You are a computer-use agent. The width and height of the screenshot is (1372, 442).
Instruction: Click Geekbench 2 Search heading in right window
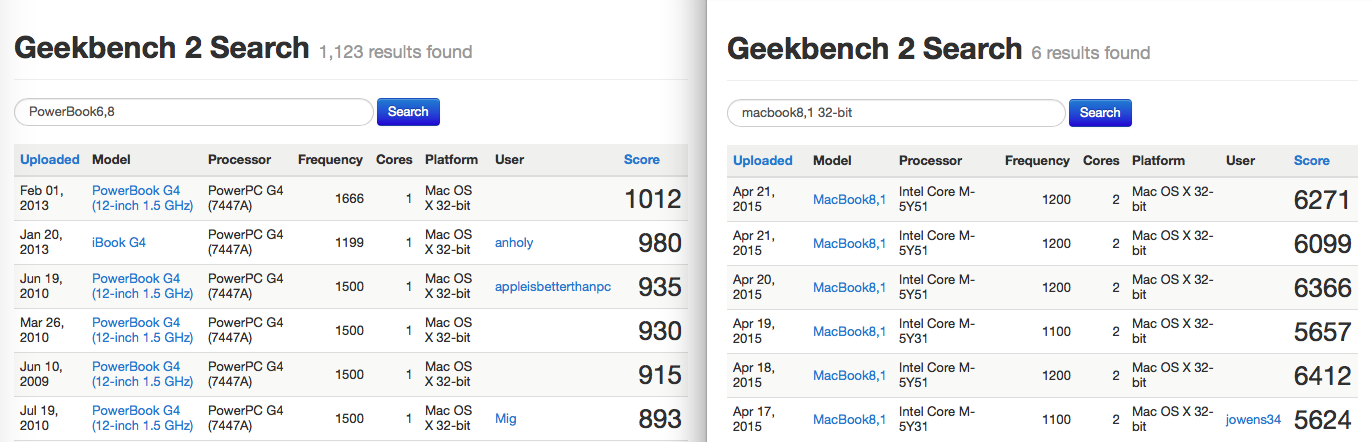874,49
